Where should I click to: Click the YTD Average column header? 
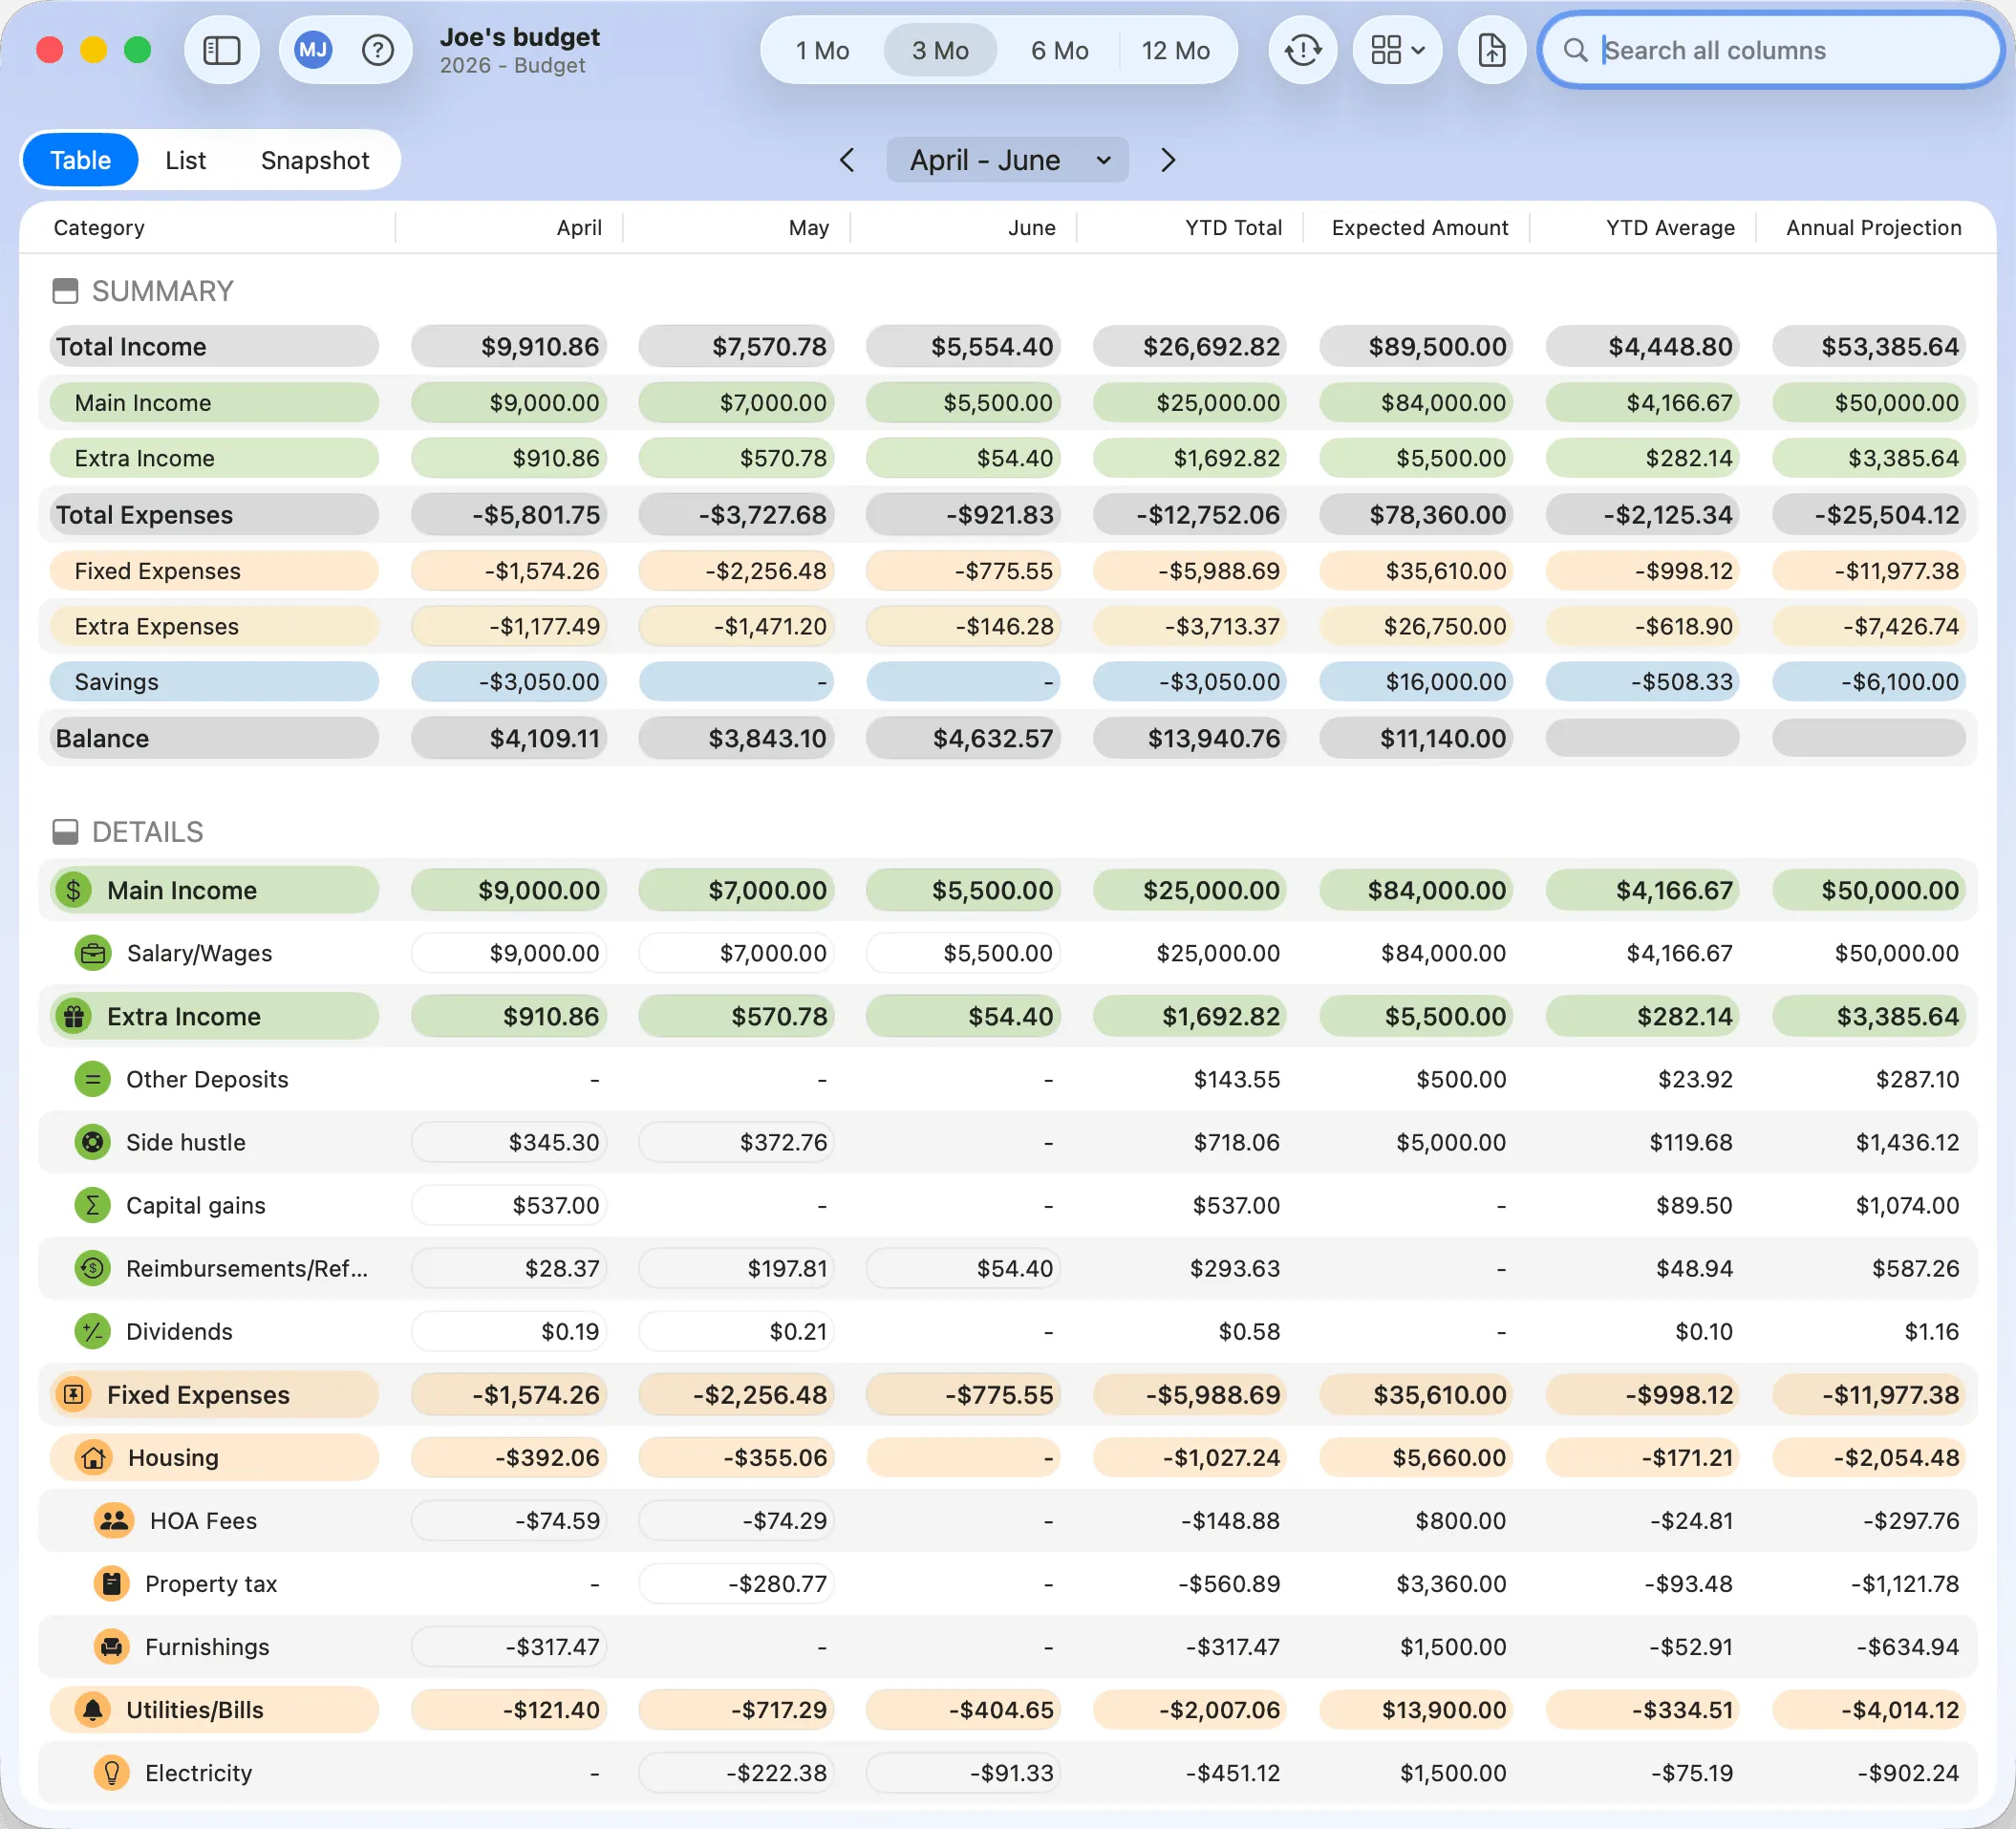1670,227
